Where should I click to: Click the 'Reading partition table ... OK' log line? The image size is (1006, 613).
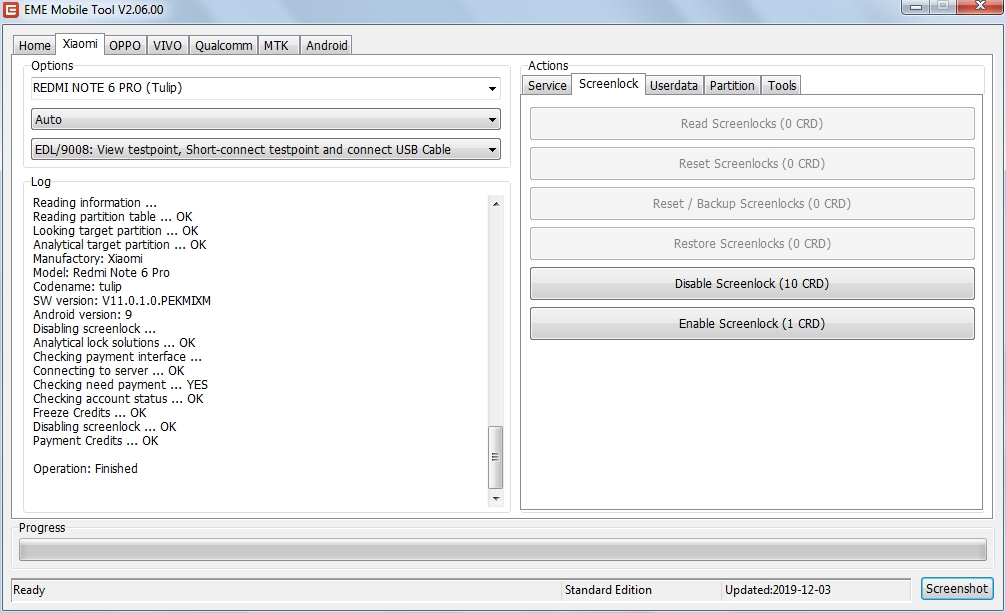click(112, 217)
